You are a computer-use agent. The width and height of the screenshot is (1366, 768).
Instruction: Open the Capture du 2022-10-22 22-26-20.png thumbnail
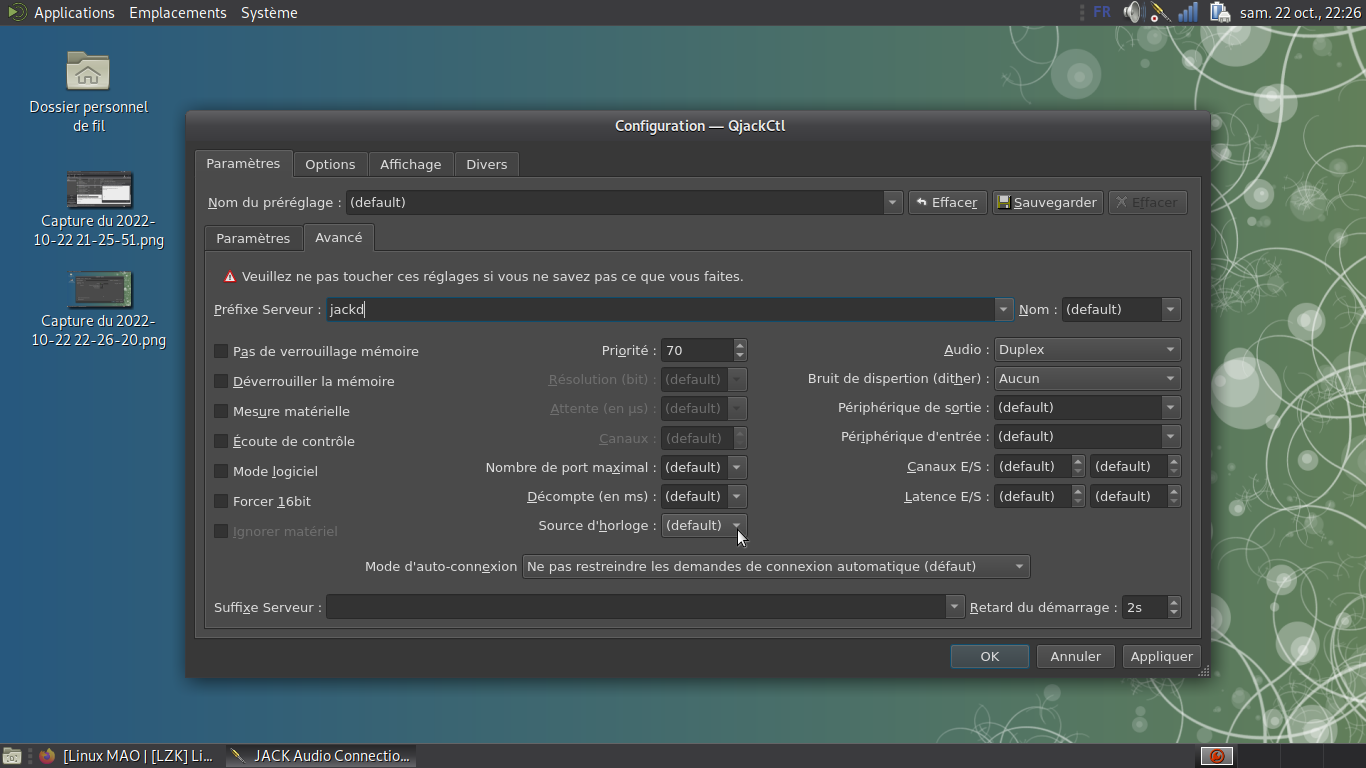click(99, 290)
